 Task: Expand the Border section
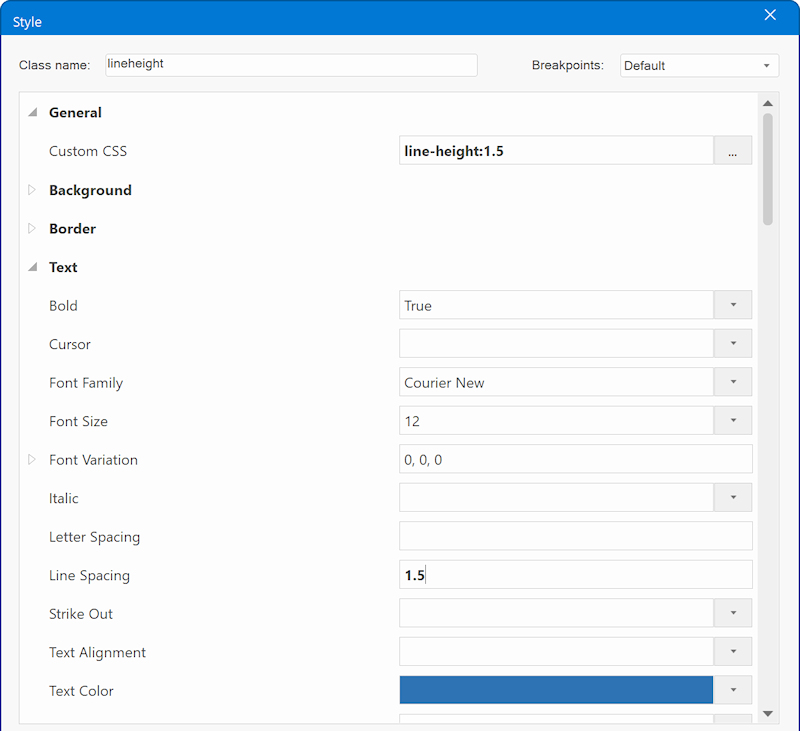(32, 229)
